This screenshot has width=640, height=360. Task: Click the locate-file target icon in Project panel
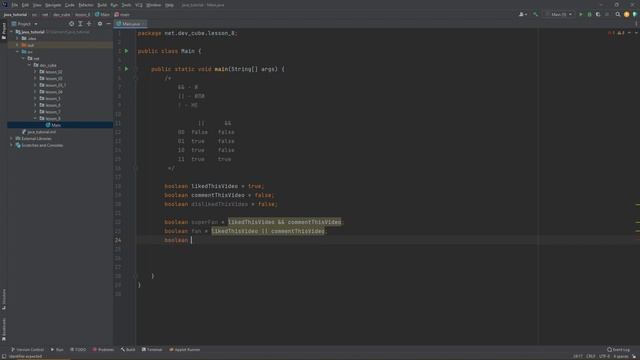(72, 24)
